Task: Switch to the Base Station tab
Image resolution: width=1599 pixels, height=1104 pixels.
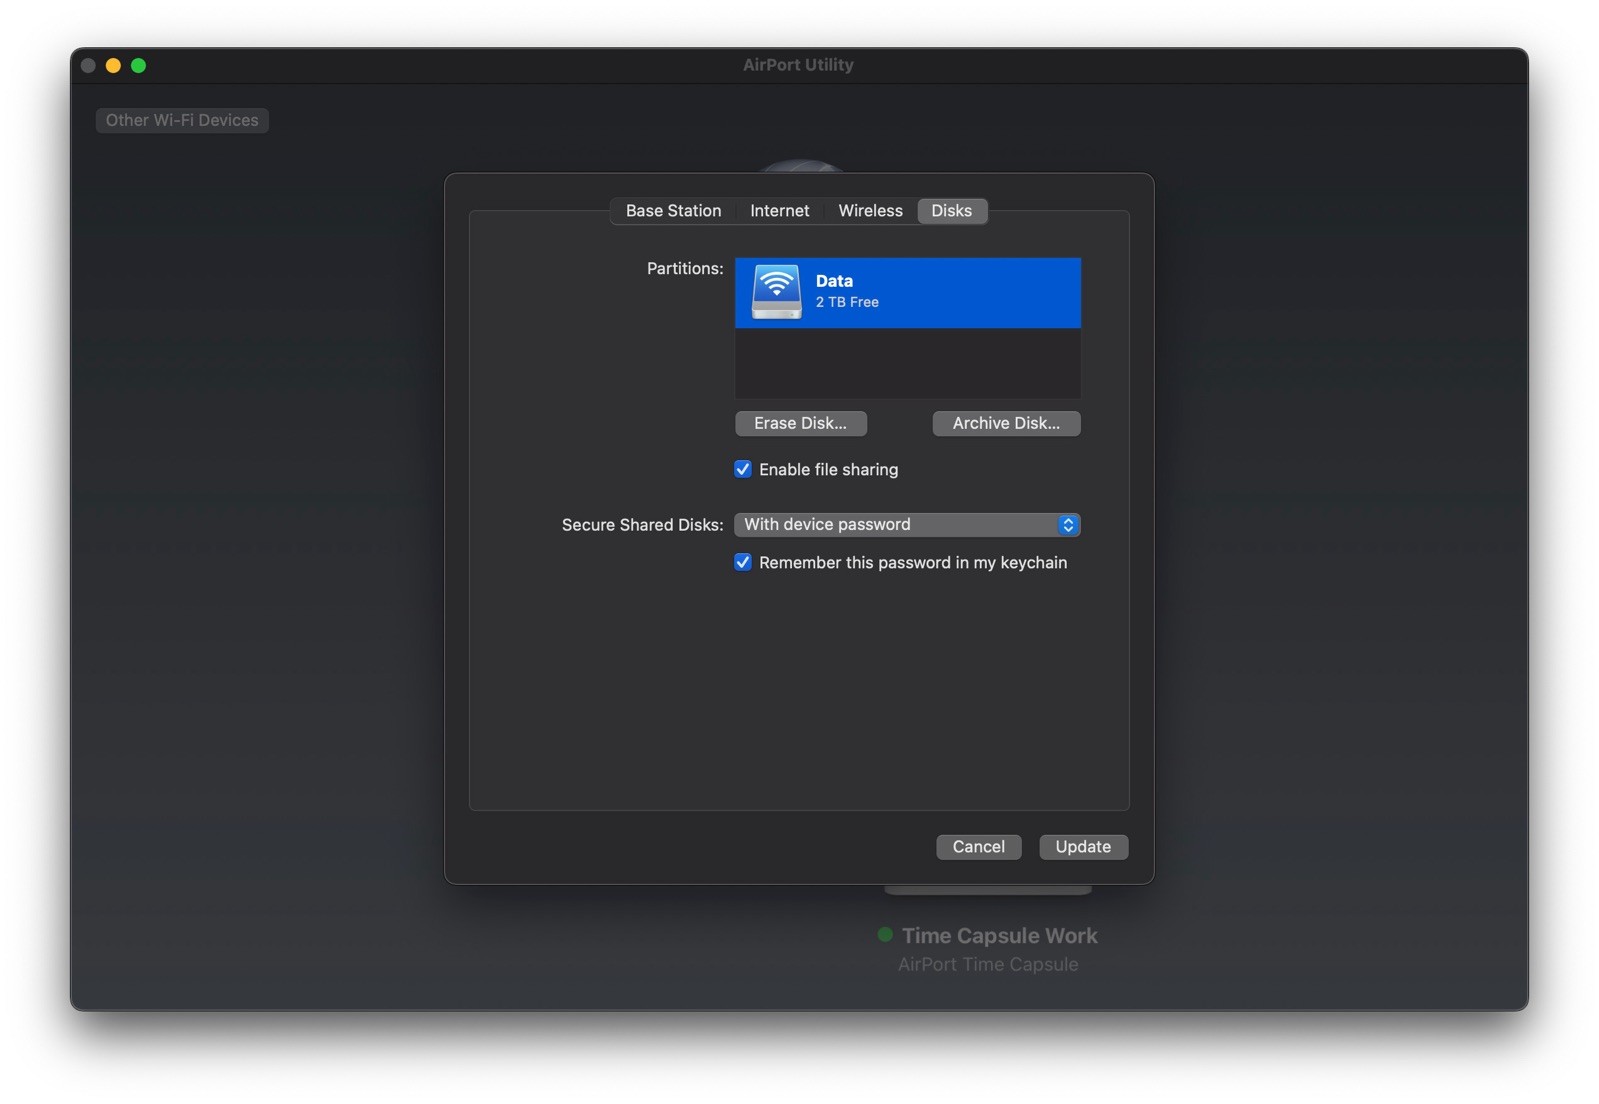Action: tap(673, 211)
